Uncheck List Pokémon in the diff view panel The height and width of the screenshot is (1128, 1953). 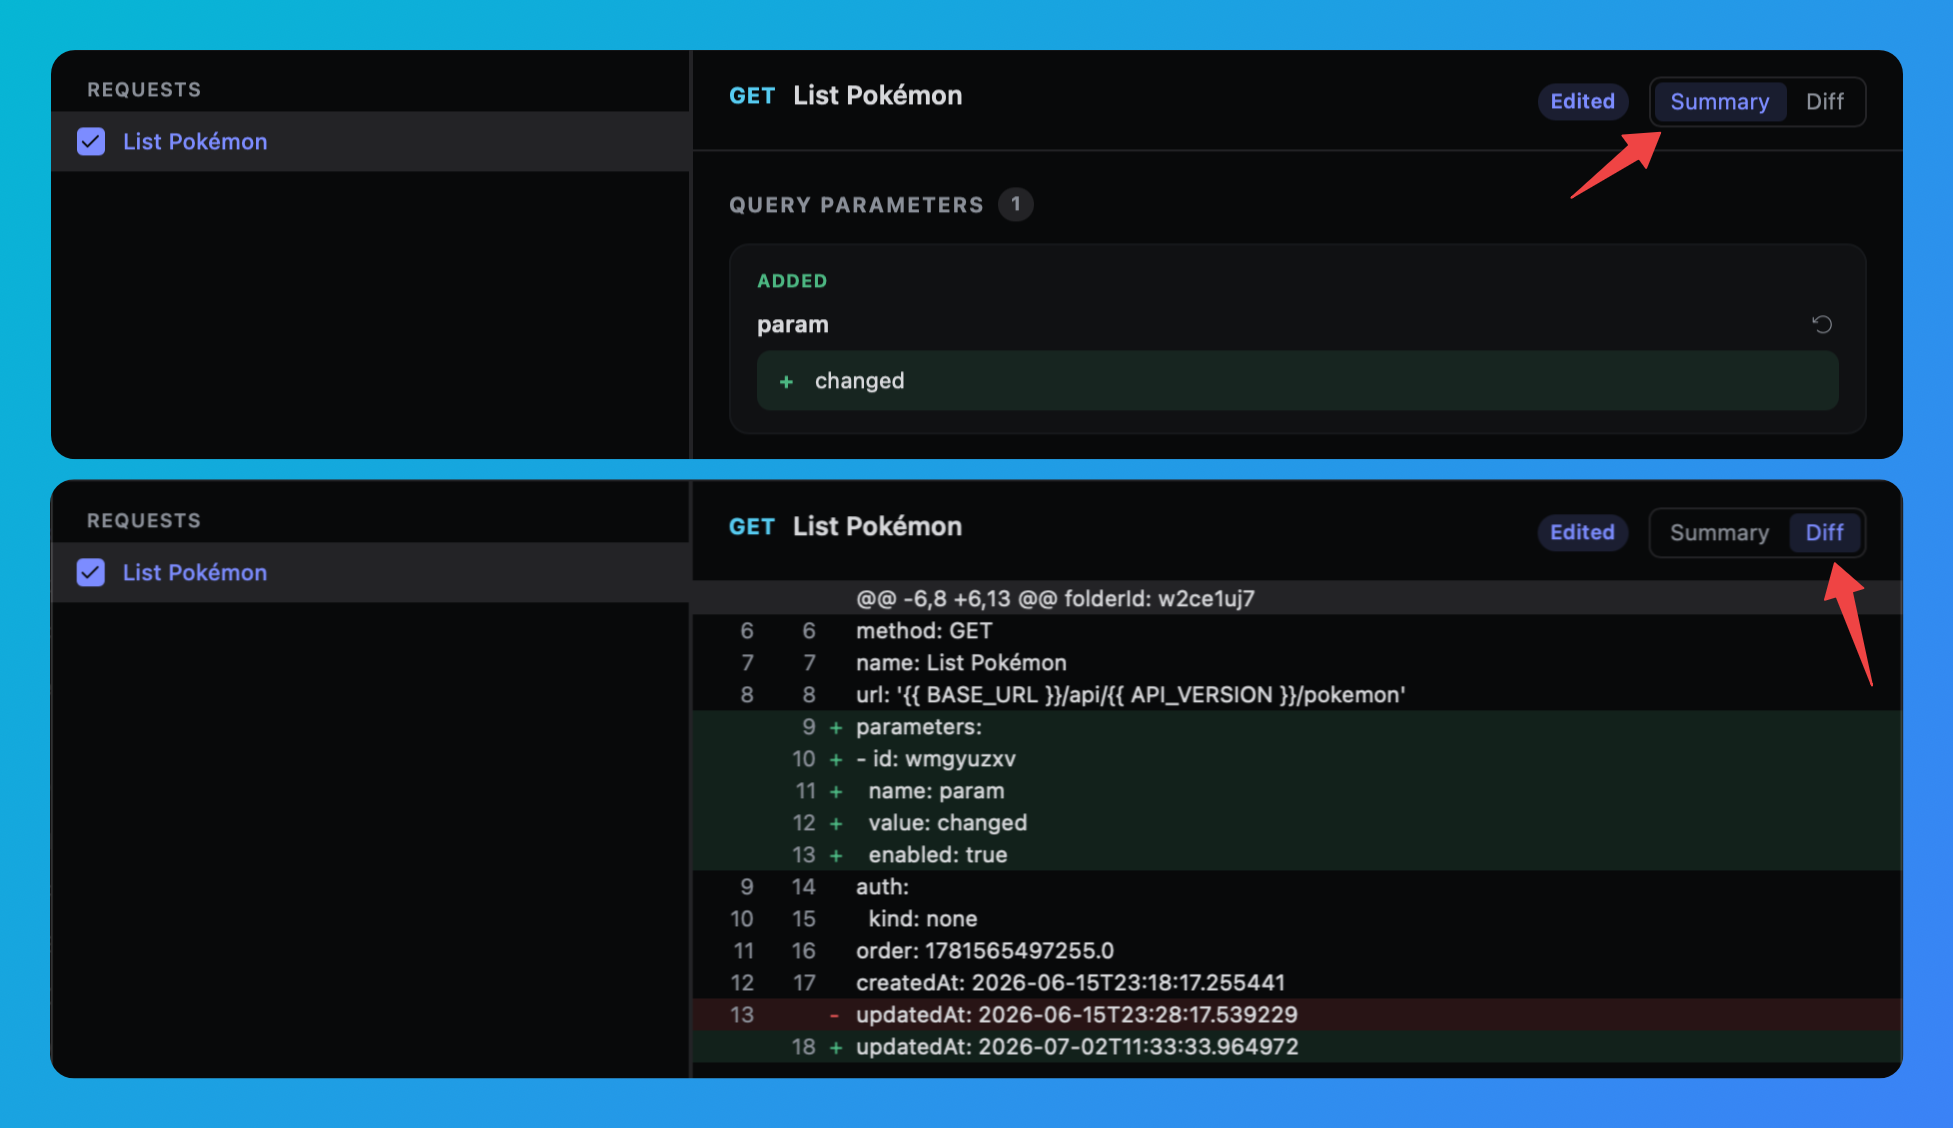tap(91, 572)
